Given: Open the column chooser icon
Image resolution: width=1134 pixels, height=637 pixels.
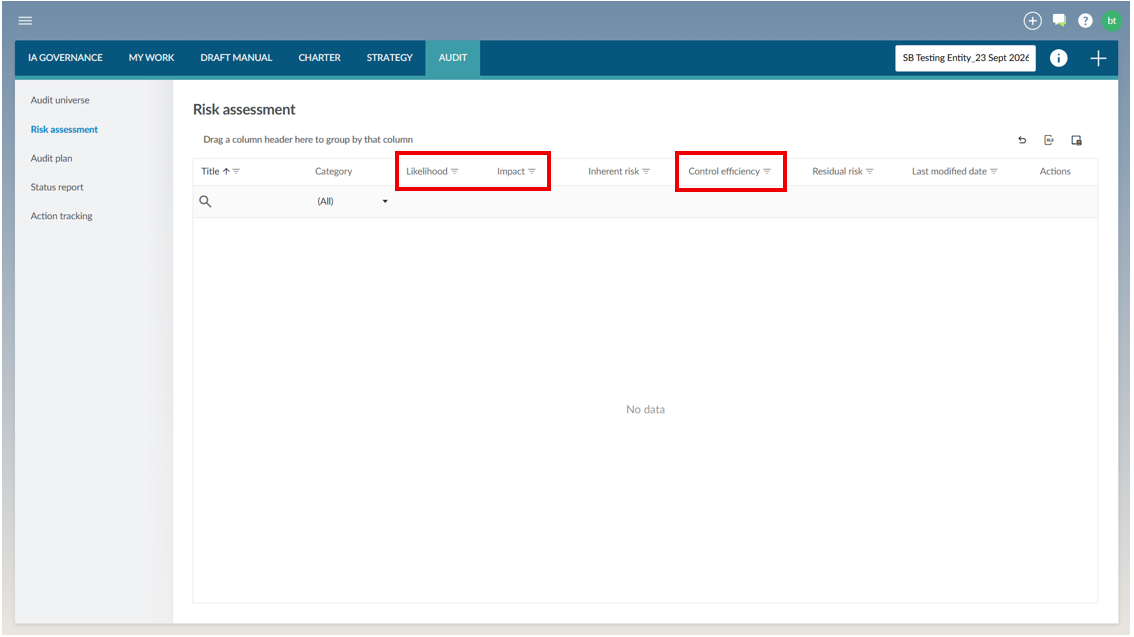Looking at the screenshot, I should tap(1076, 140).
